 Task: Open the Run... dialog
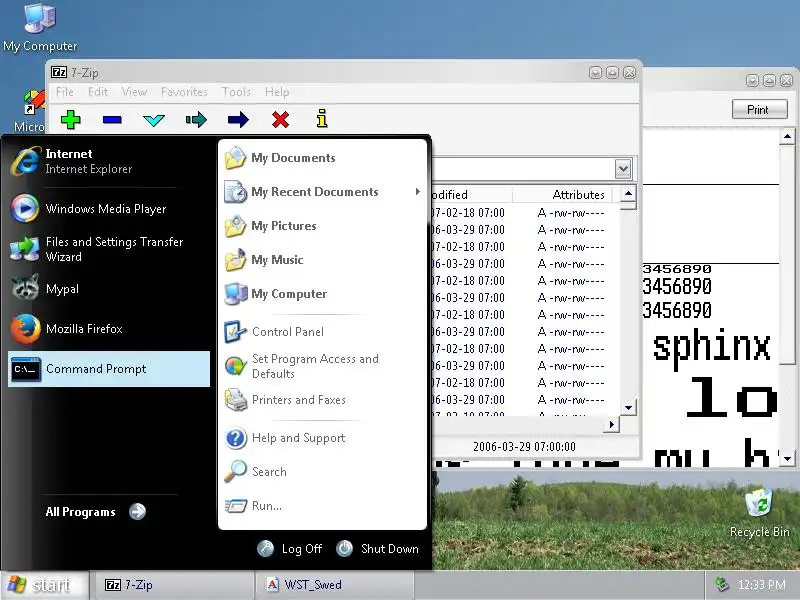322,506
